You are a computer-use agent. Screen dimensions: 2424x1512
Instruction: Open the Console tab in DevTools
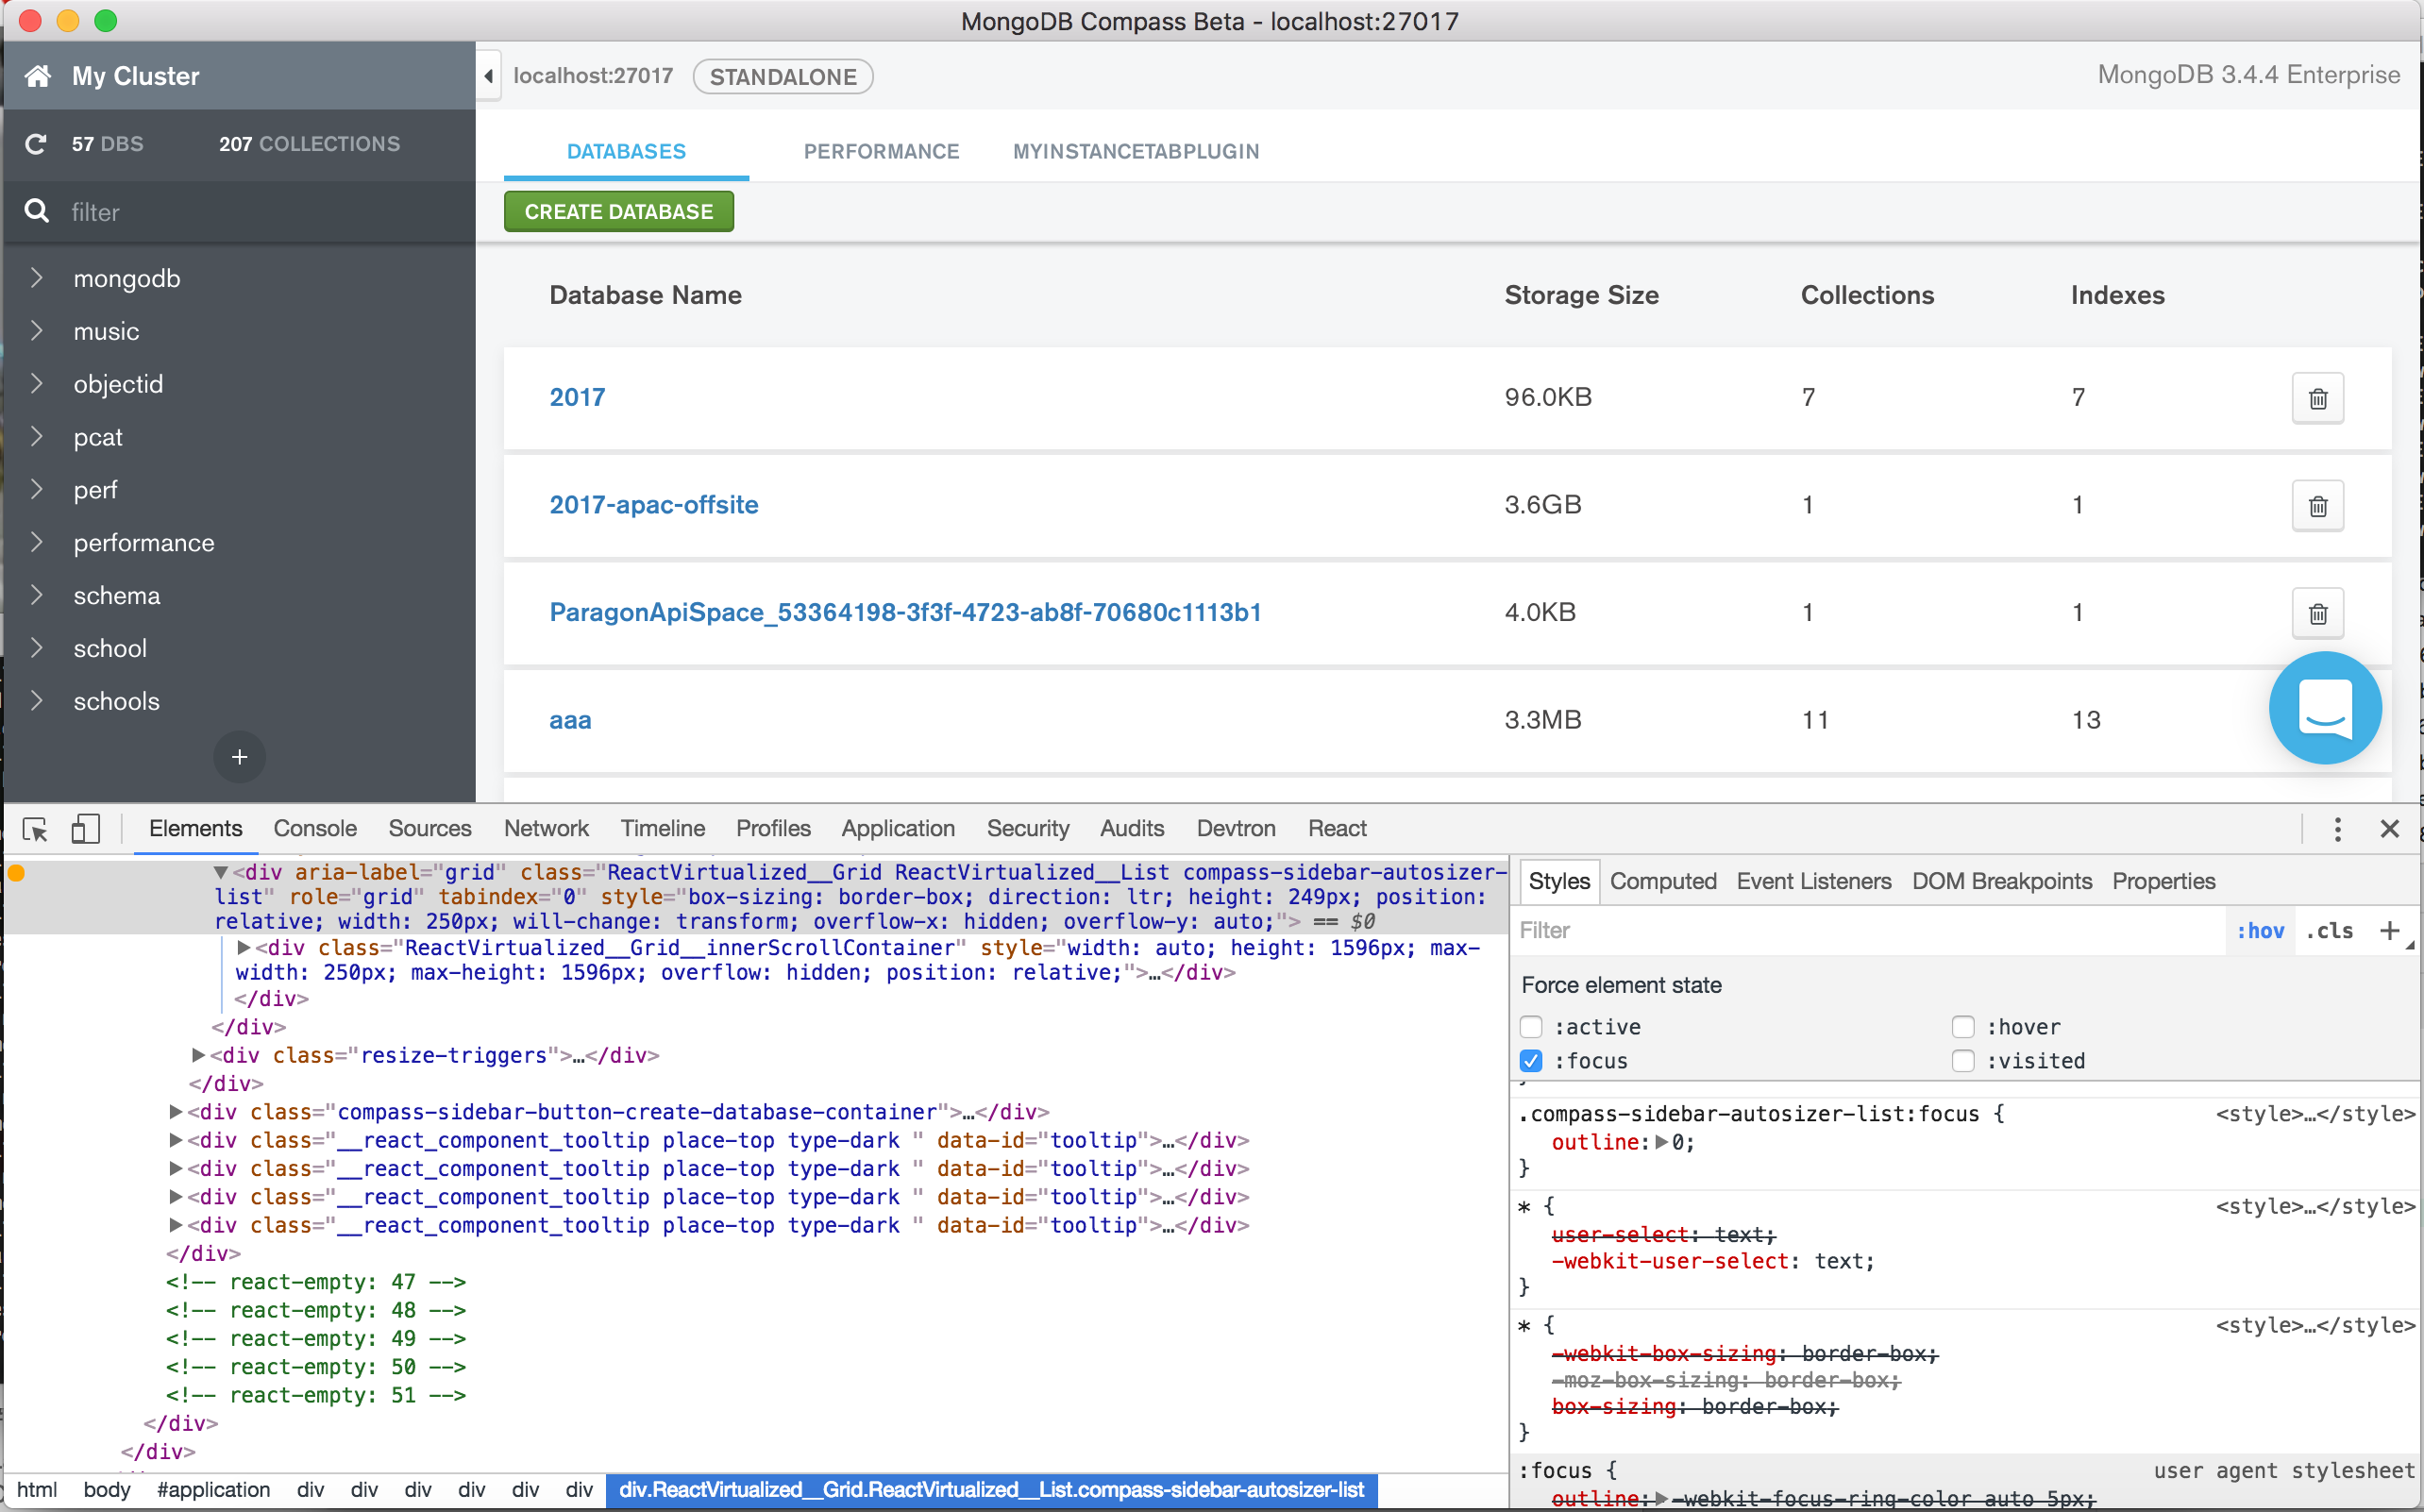click(x=315, y=829)
